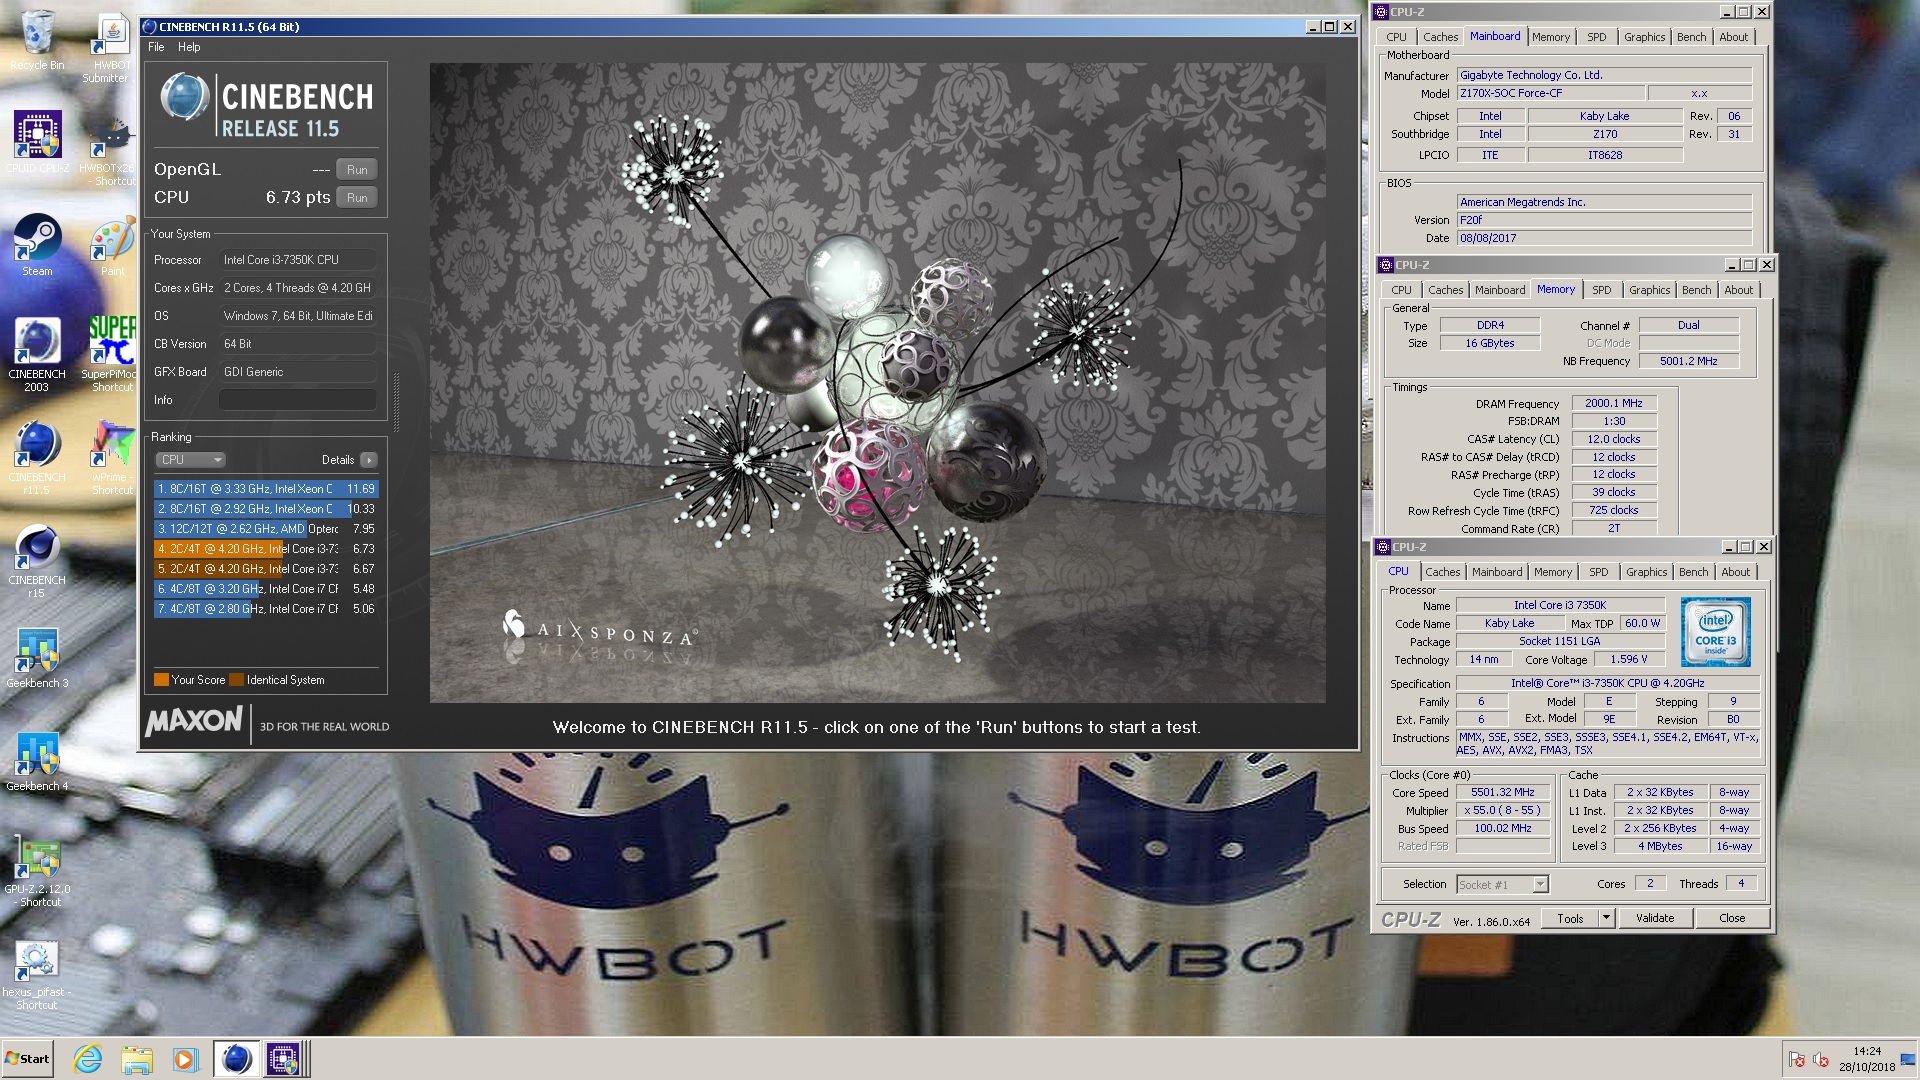The image size is (1920, 1080).
Task: Open the Socket #1 selection dropdown
Action: click(x=1502, y=884)
